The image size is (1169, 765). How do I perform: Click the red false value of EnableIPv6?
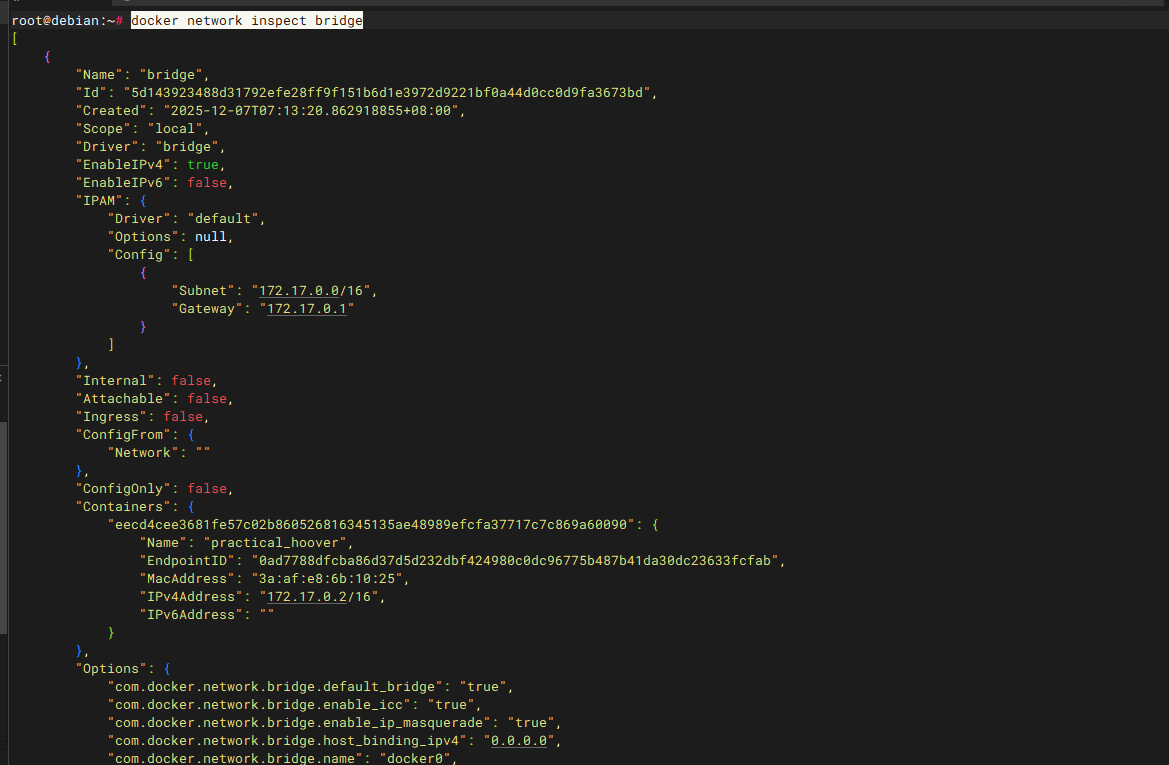click(x=208, y=183)
